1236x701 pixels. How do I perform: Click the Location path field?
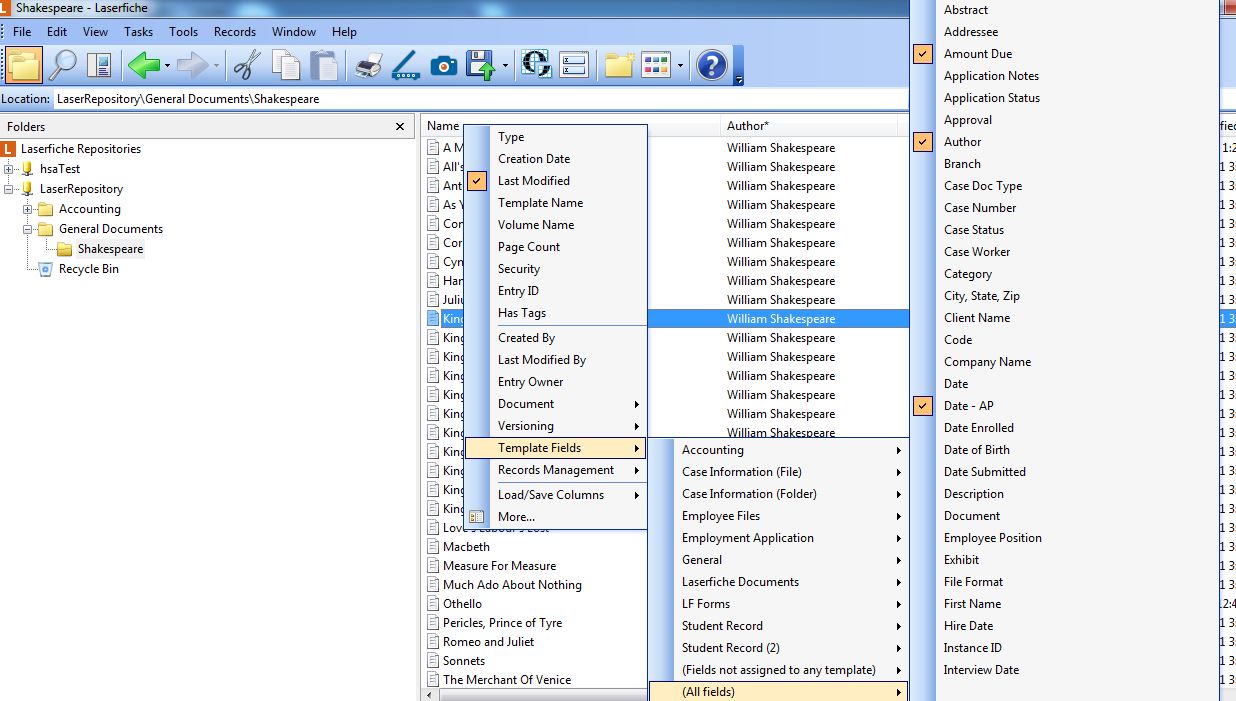pos(645,99)
